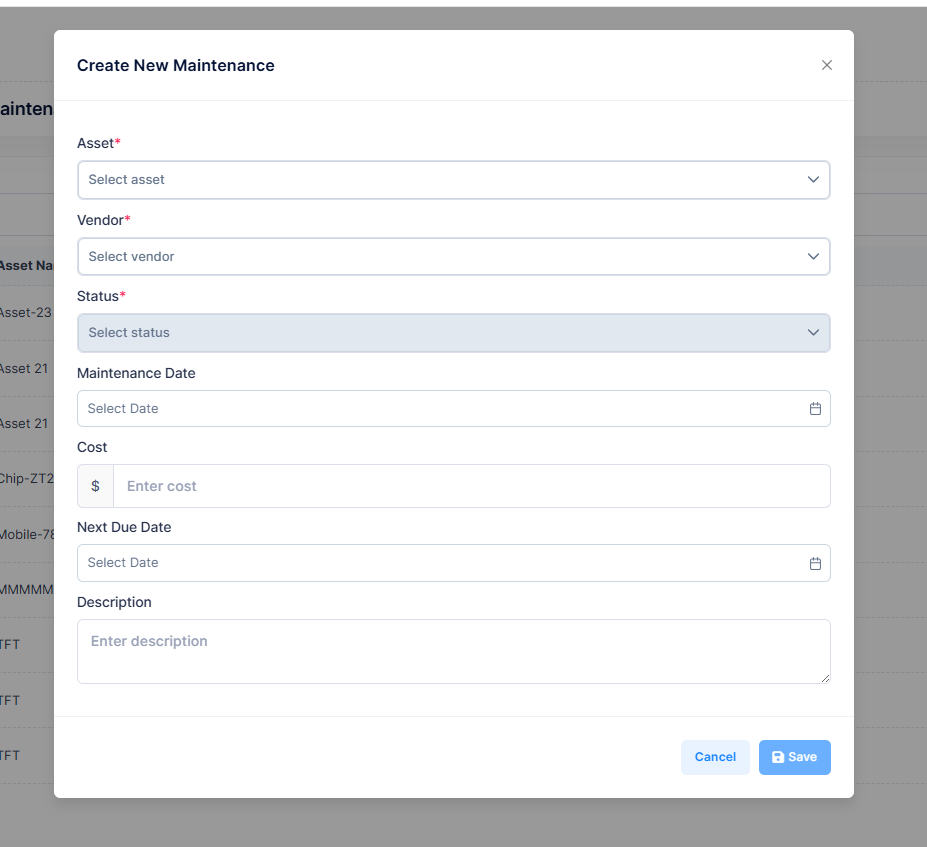The height and width of the screenshot is (847, 927).
Task: Click Asset-23 row in background table
Action: [x=25, y=313]
